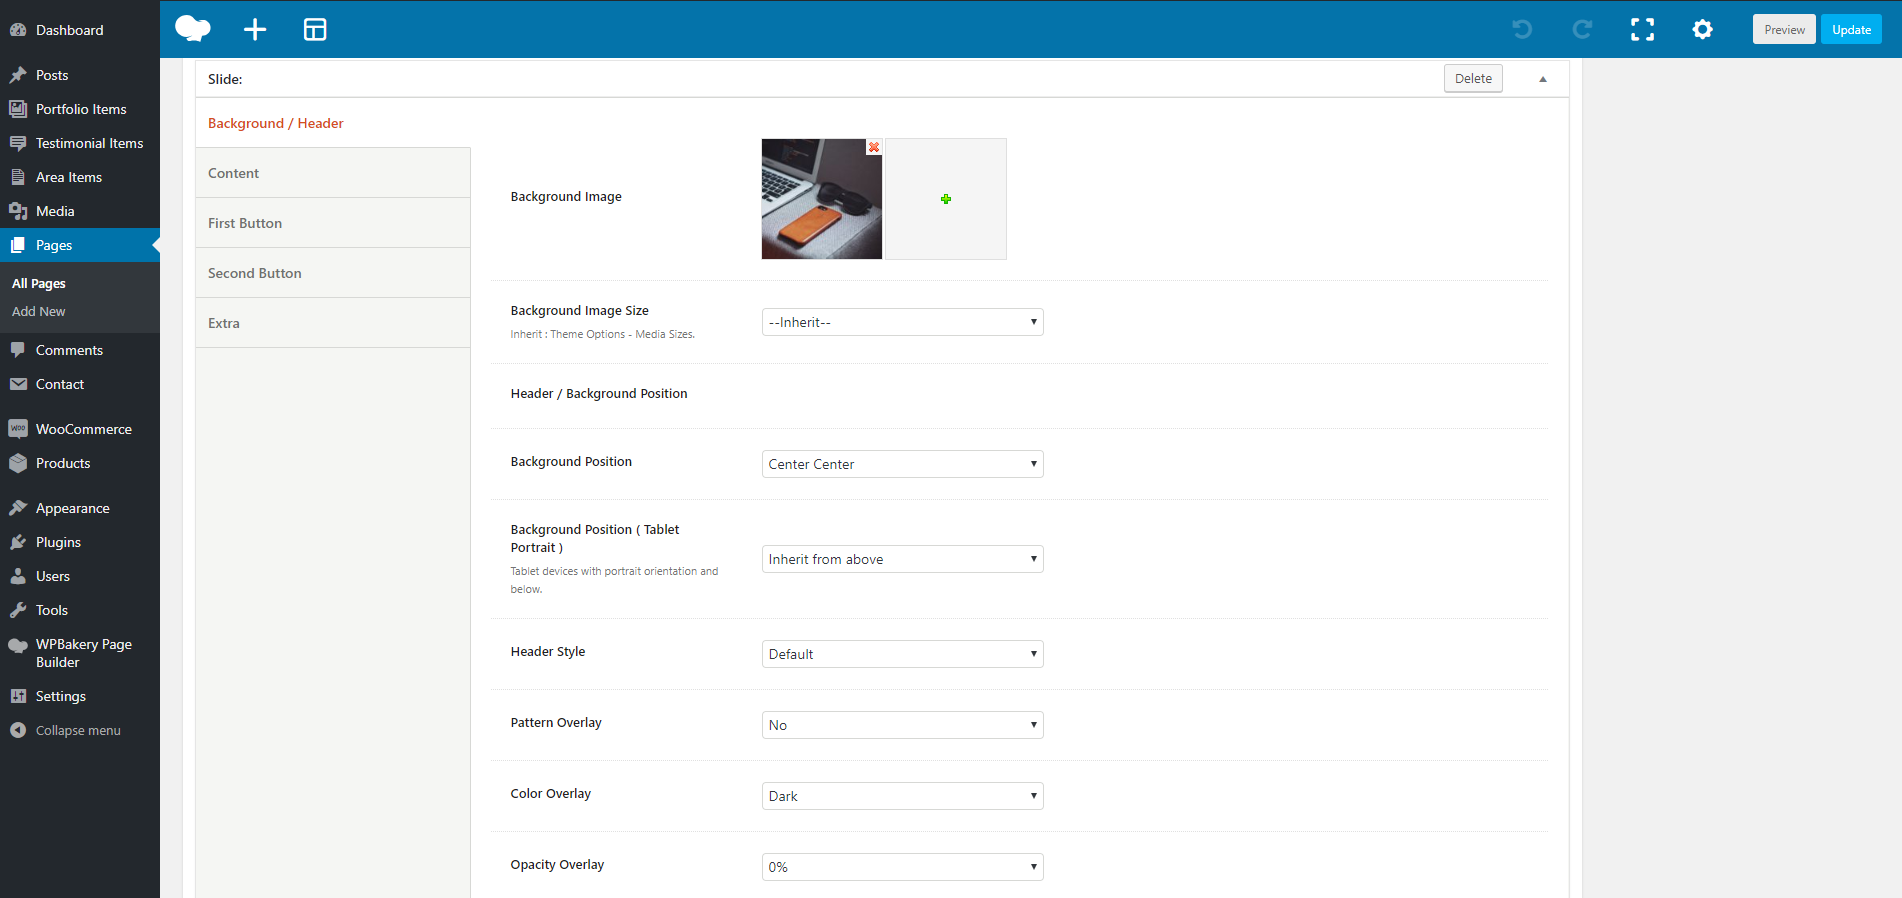Open page settings gear icon
This screenshot has height=898, width=1902.
(x=1702, y=29)
